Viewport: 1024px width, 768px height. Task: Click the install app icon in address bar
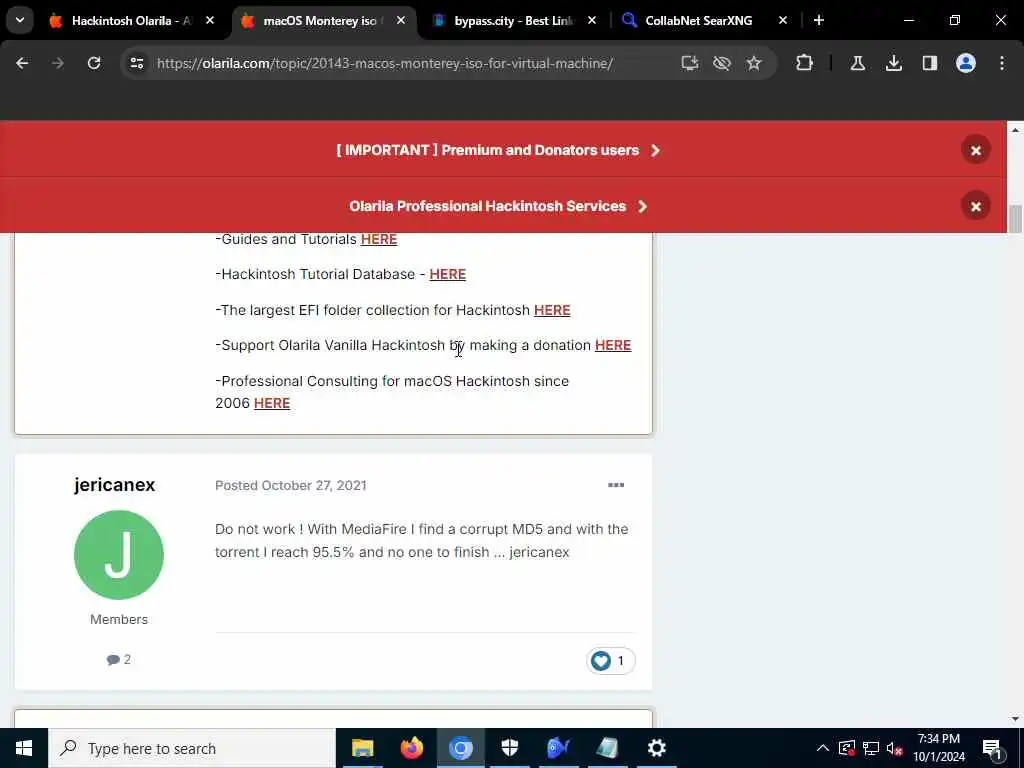(x=690, y=63)
